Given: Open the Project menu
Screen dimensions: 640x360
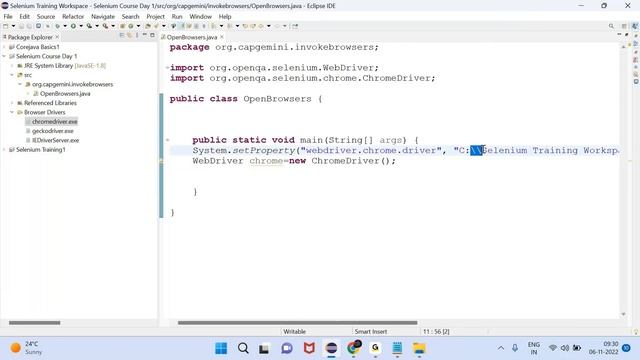Looking at the screenshot, I should point(156,16).
